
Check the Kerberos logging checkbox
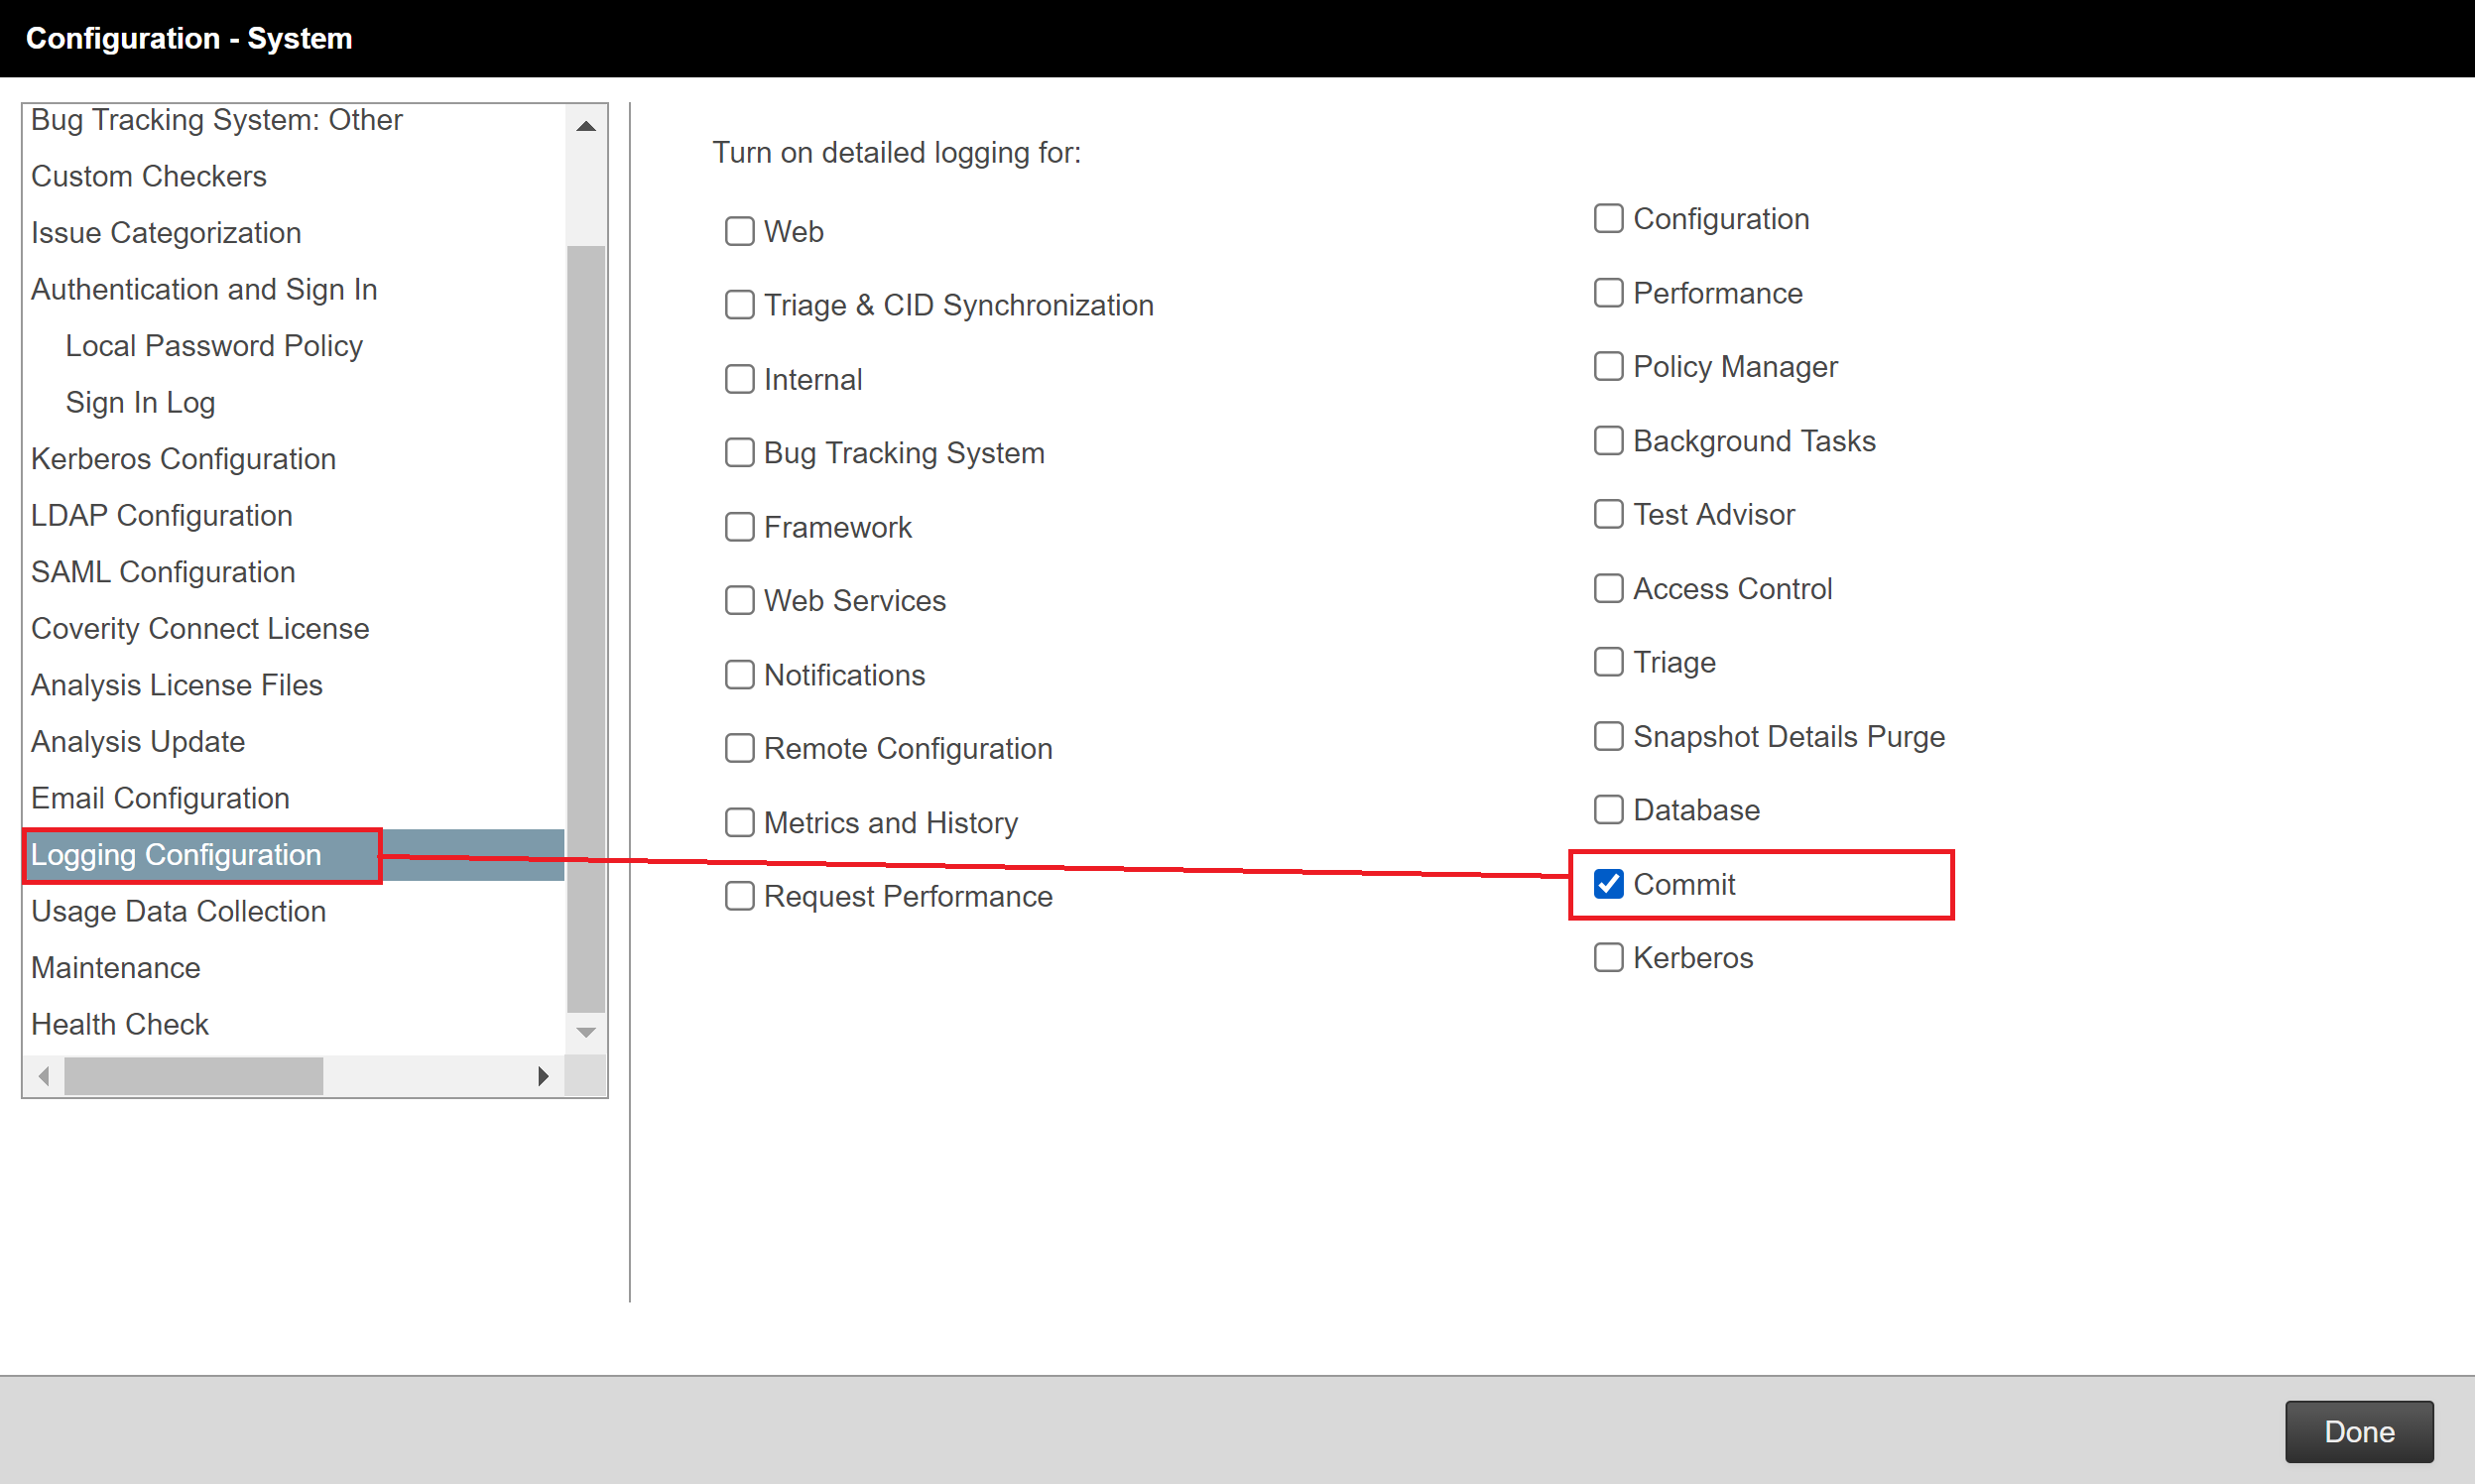click(1608, 957)
